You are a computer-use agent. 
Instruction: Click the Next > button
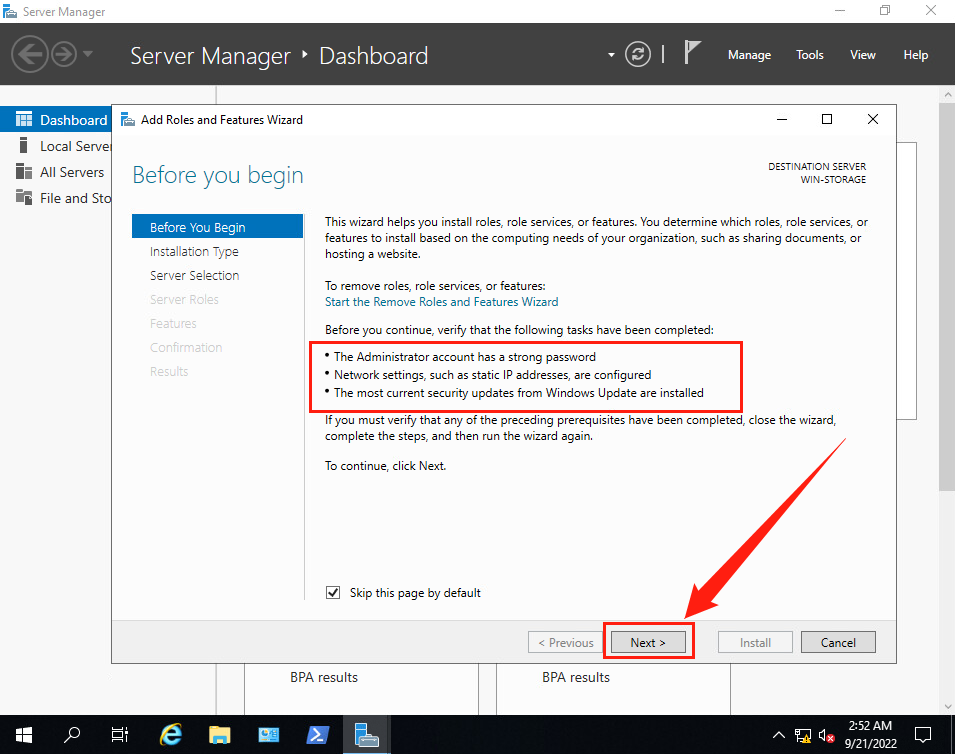648,643
